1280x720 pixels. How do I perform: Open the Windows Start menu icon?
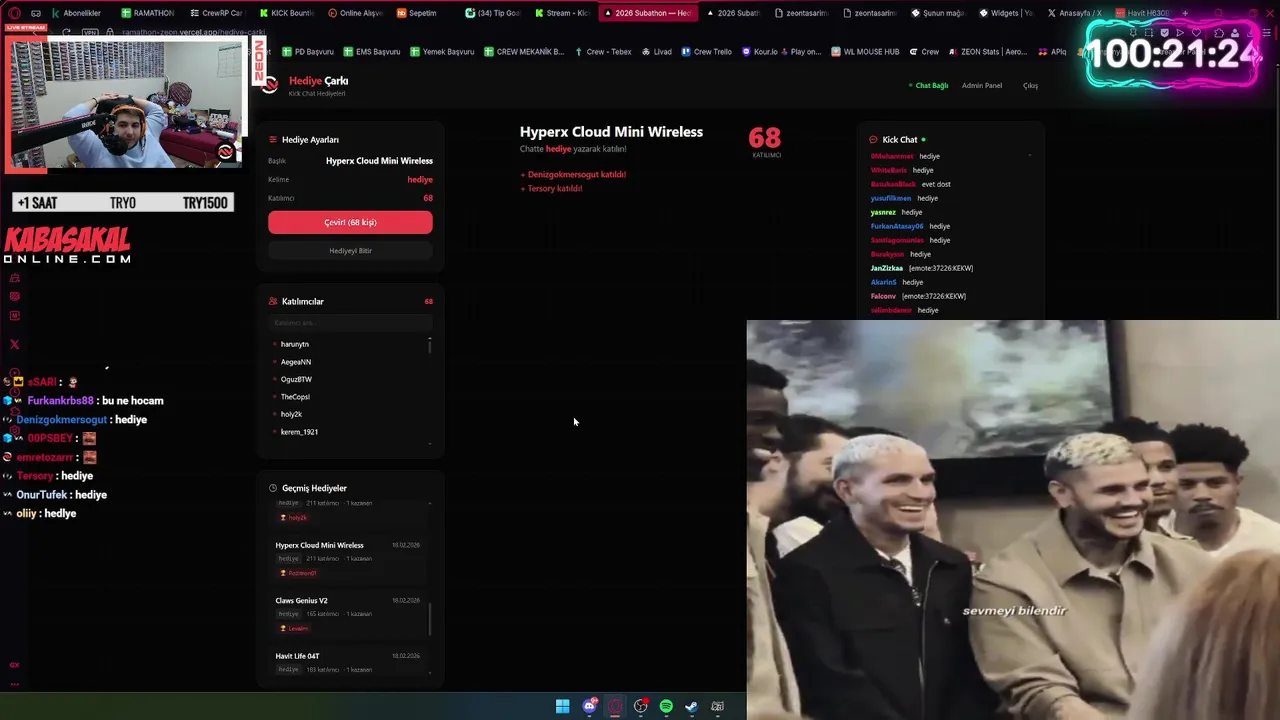(562, 706)
